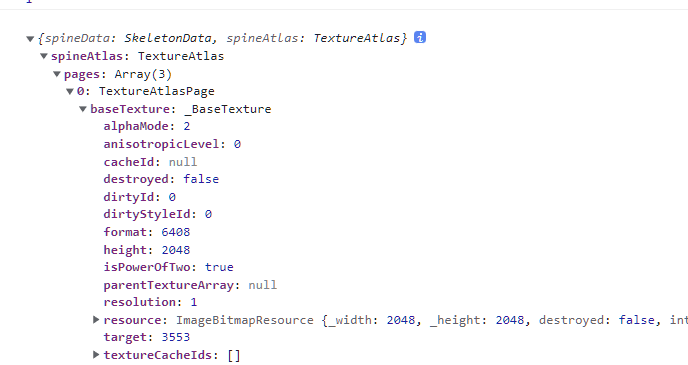Expand the textureCacheIds array
Viewport: 688px width, 365px height.
coord(96,355)
